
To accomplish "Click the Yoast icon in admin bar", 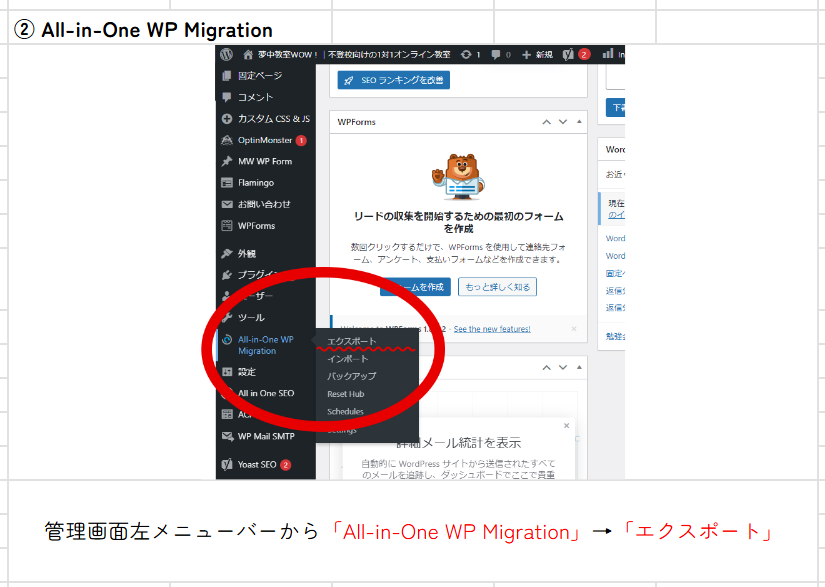I will point(566,54).
